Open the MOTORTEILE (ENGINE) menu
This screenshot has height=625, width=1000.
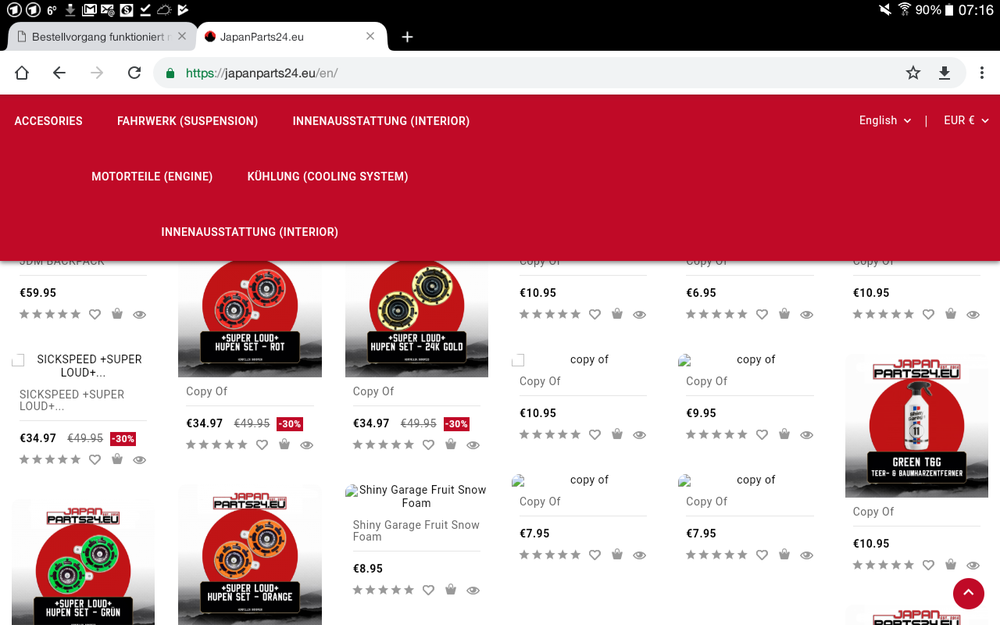152,177
